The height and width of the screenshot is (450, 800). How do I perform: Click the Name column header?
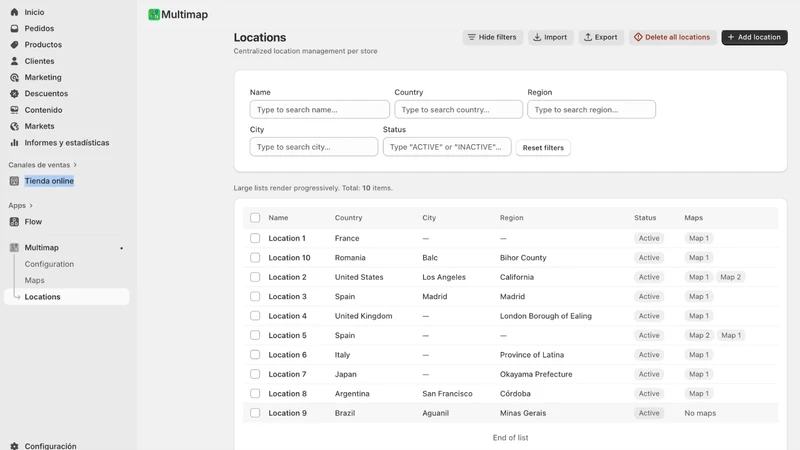tap(278, 217)
